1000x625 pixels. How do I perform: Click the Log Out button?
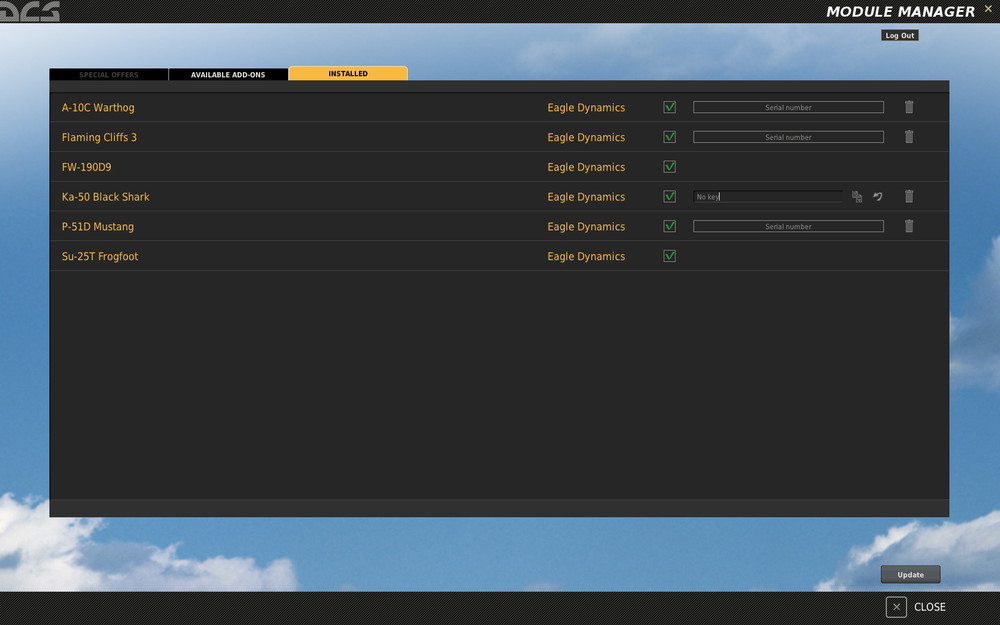[900, 36]
